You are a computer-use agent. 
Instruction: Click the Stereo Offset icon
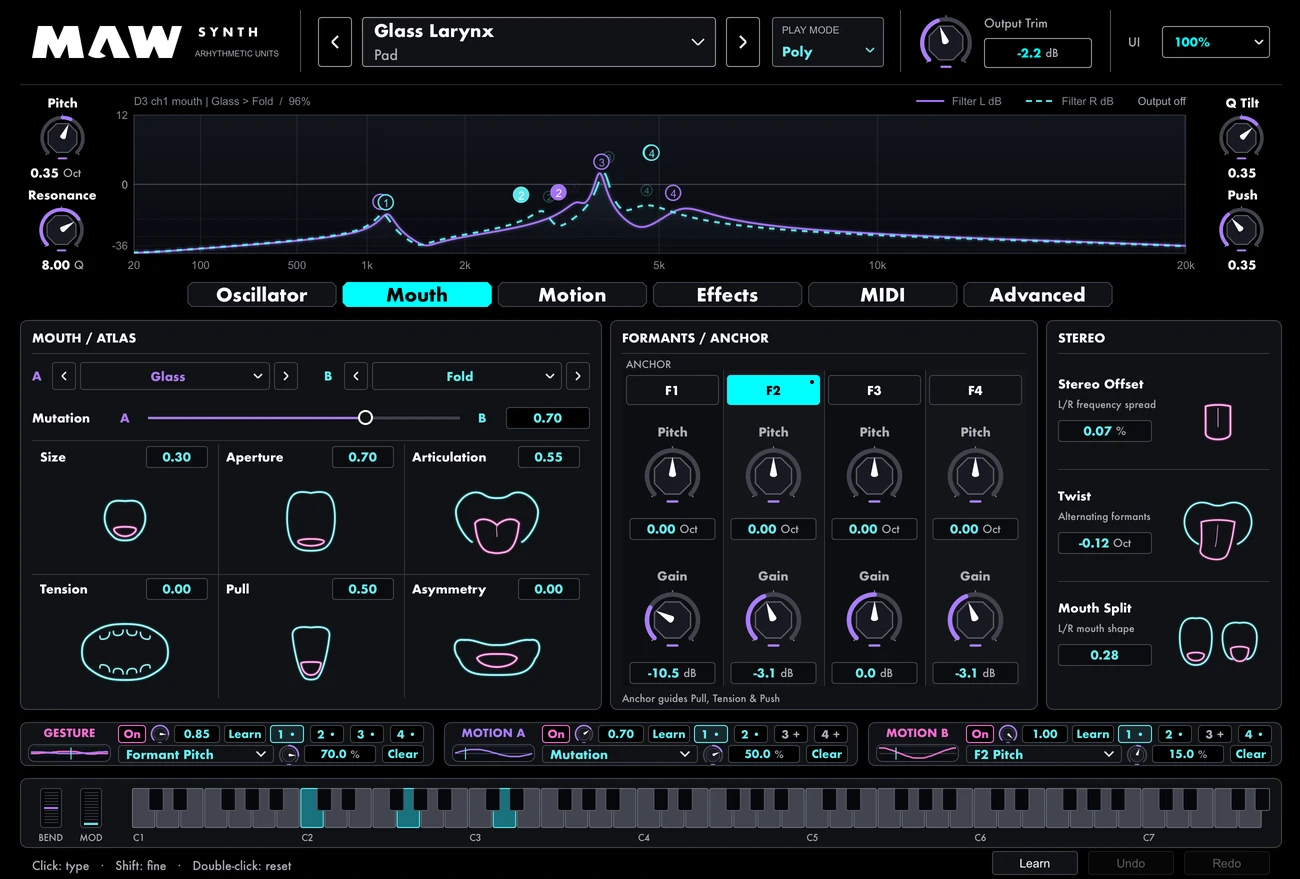tap(1218, 422)
